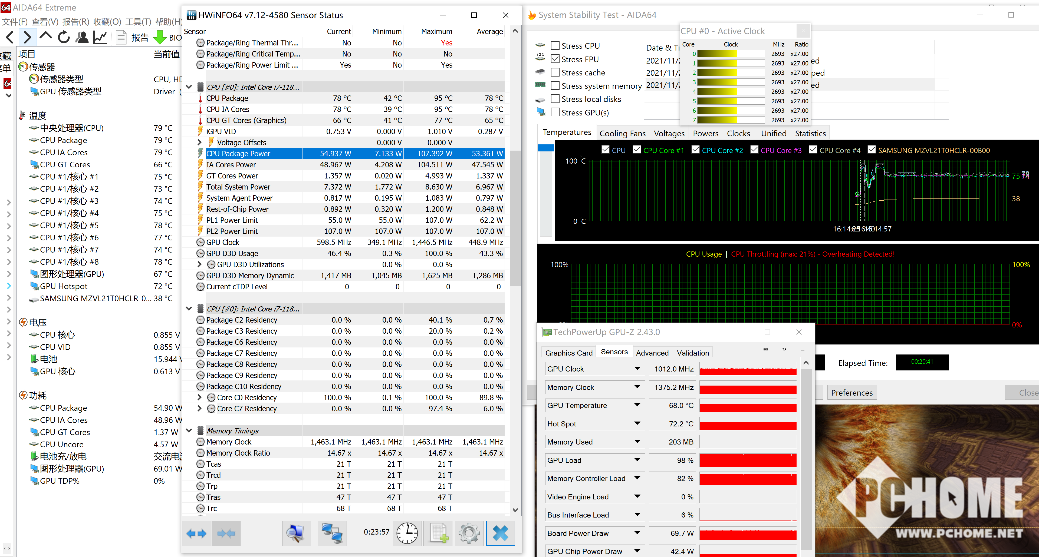Click the Stress cache chip icon
The height and width of the screenshot is (557, 1039).
pyautogui.click(x=541, y=72)
